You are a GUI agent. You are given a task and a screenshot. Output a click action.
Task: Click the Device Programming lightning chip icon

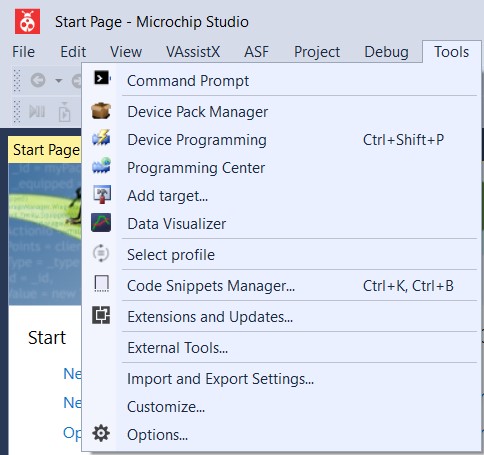[x=101, y=138]
